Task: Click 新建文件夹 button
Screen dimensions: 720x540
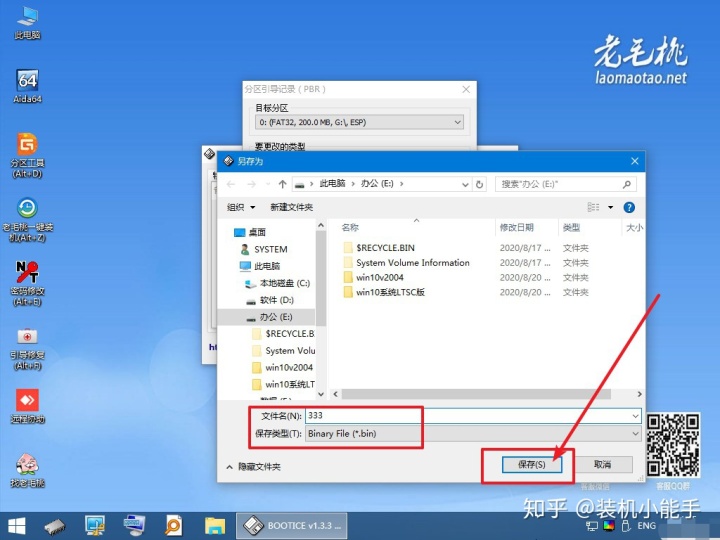Action: [292, 207]
